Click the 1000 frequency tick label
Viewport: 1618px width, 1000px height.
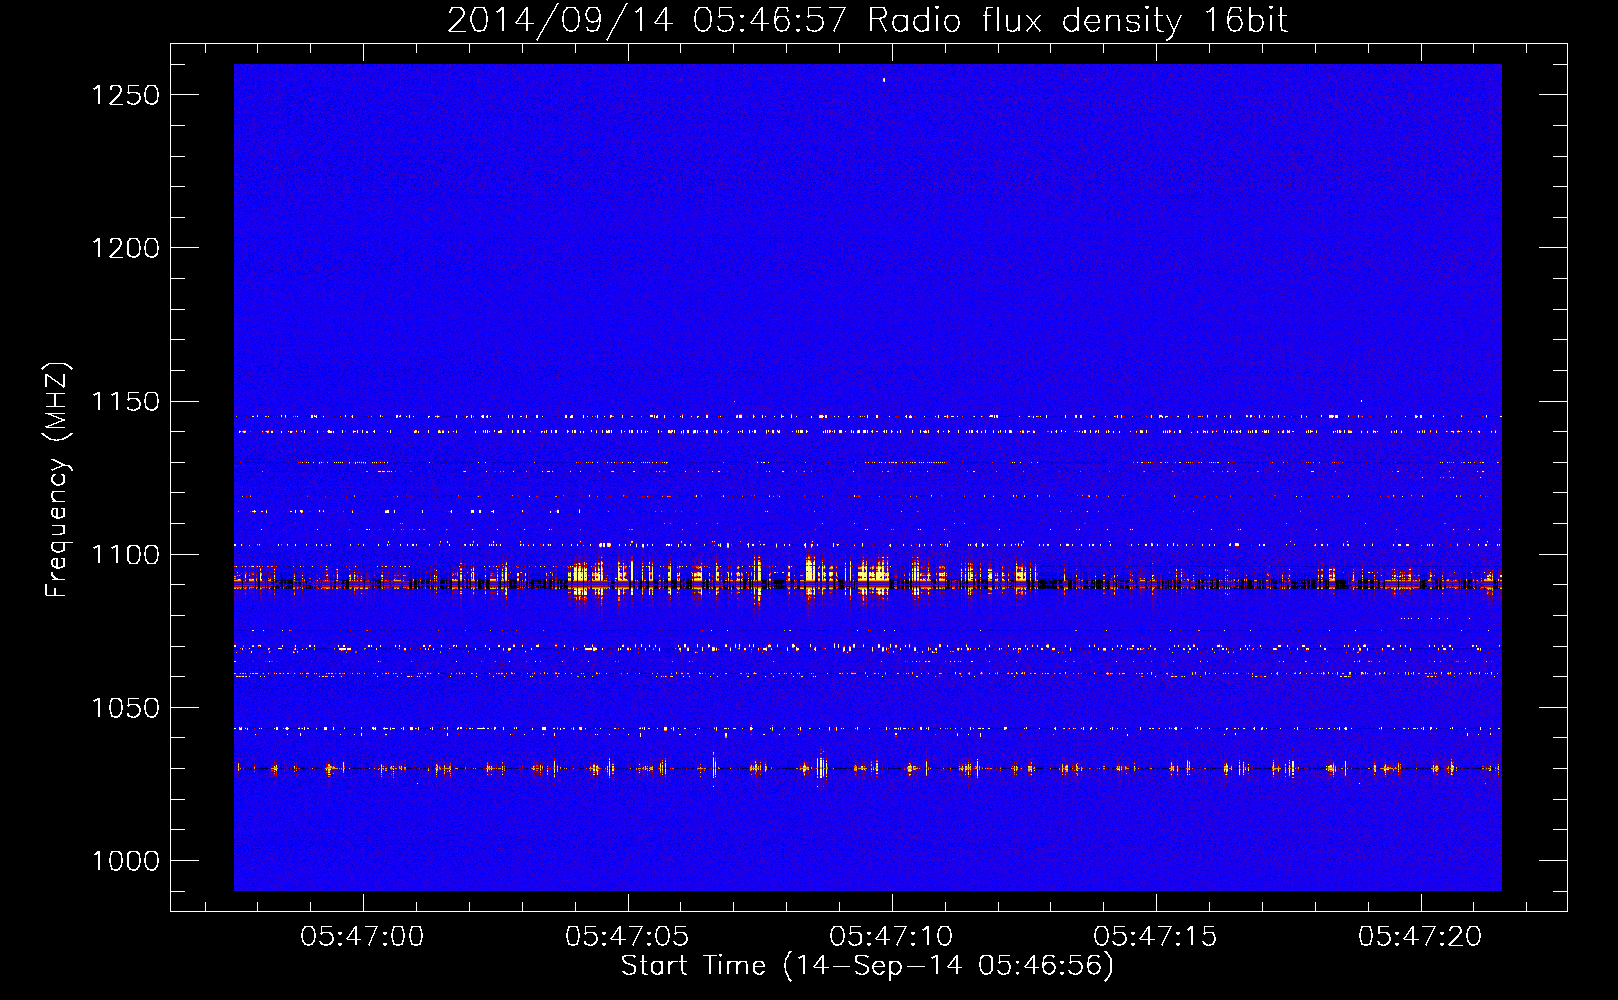pos(125,861)
